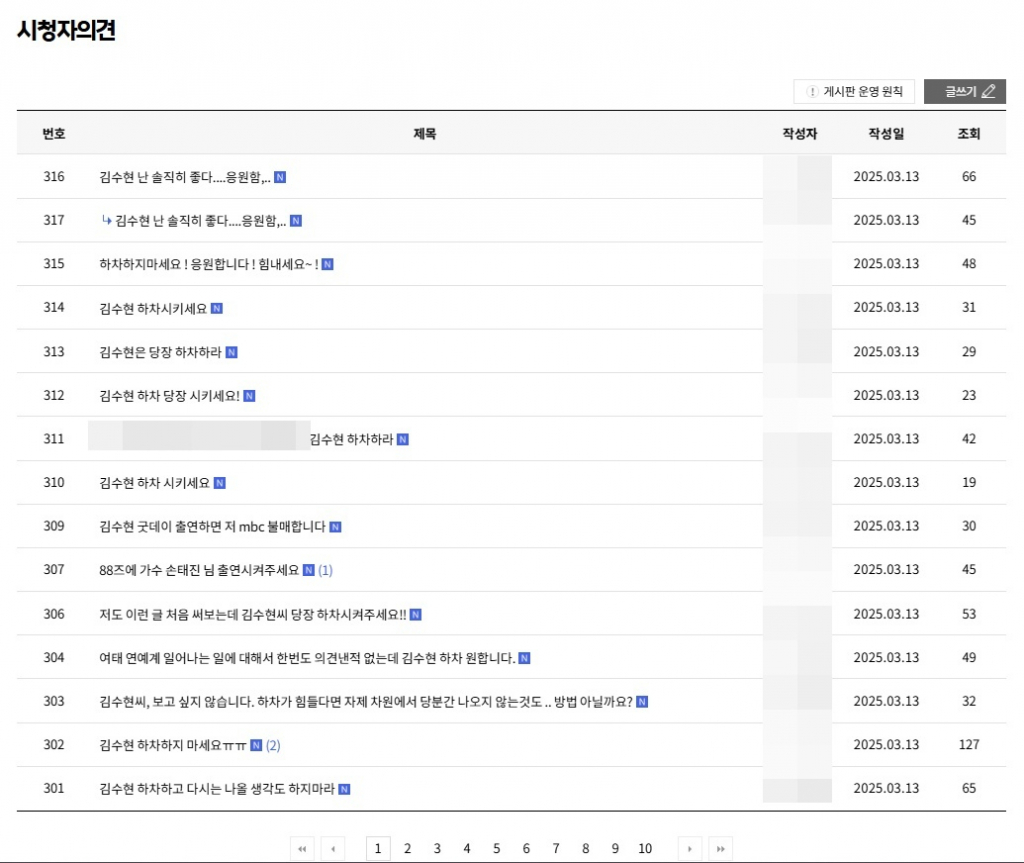This screenshot has width=1024, height=863.
Task: Click the new badge on post 316
Action: click(x=280, y=177)
